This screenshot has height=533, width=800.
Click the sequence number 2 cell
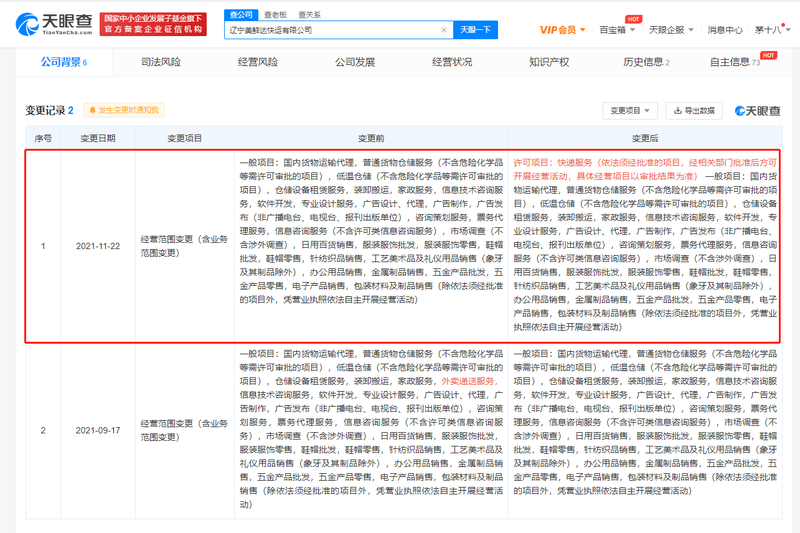tap(43, 430)
